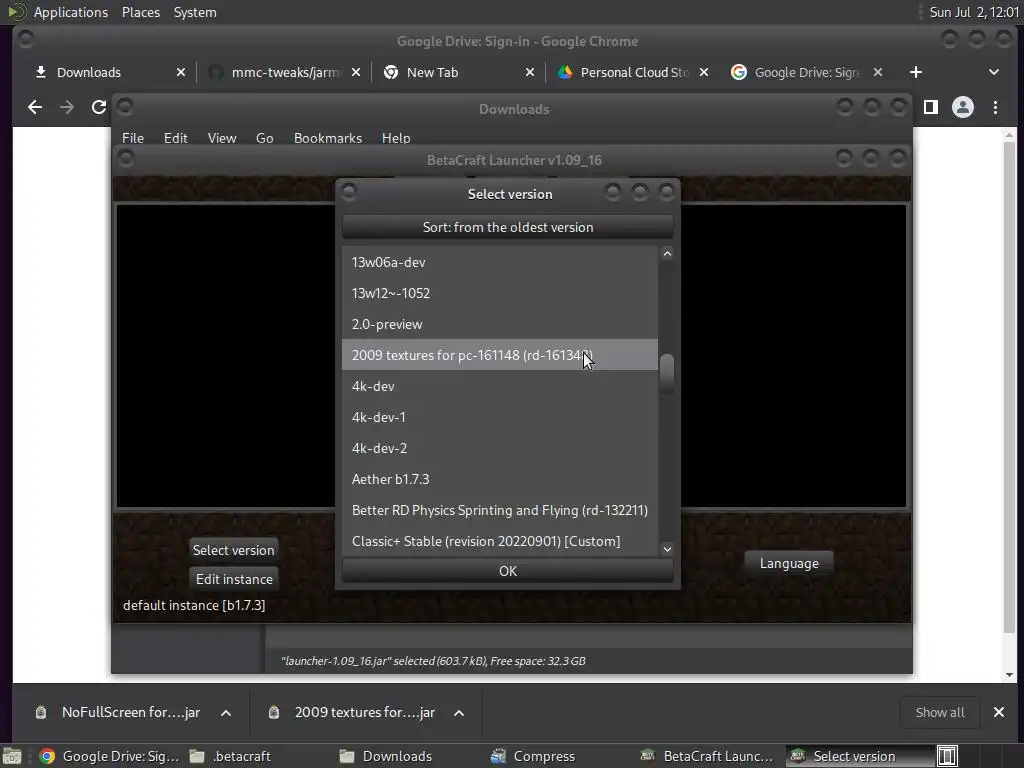The image size is (1024, 768).
Task: Pick the 4k-dev-1 version
Action: click(x=500, y=417)
